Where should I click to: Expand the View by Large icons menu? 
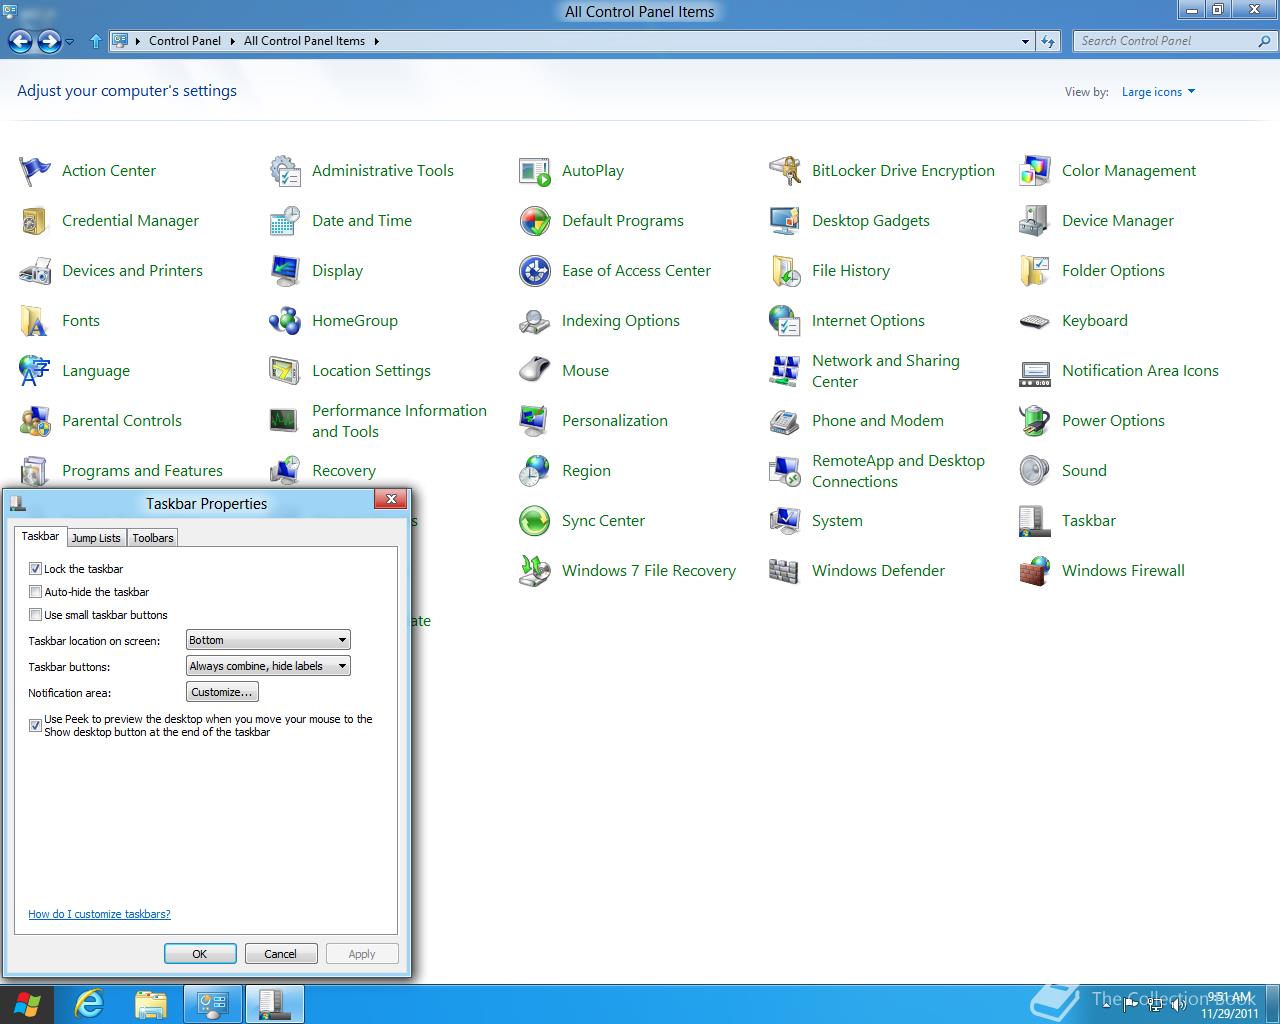tap(1158, 92)
